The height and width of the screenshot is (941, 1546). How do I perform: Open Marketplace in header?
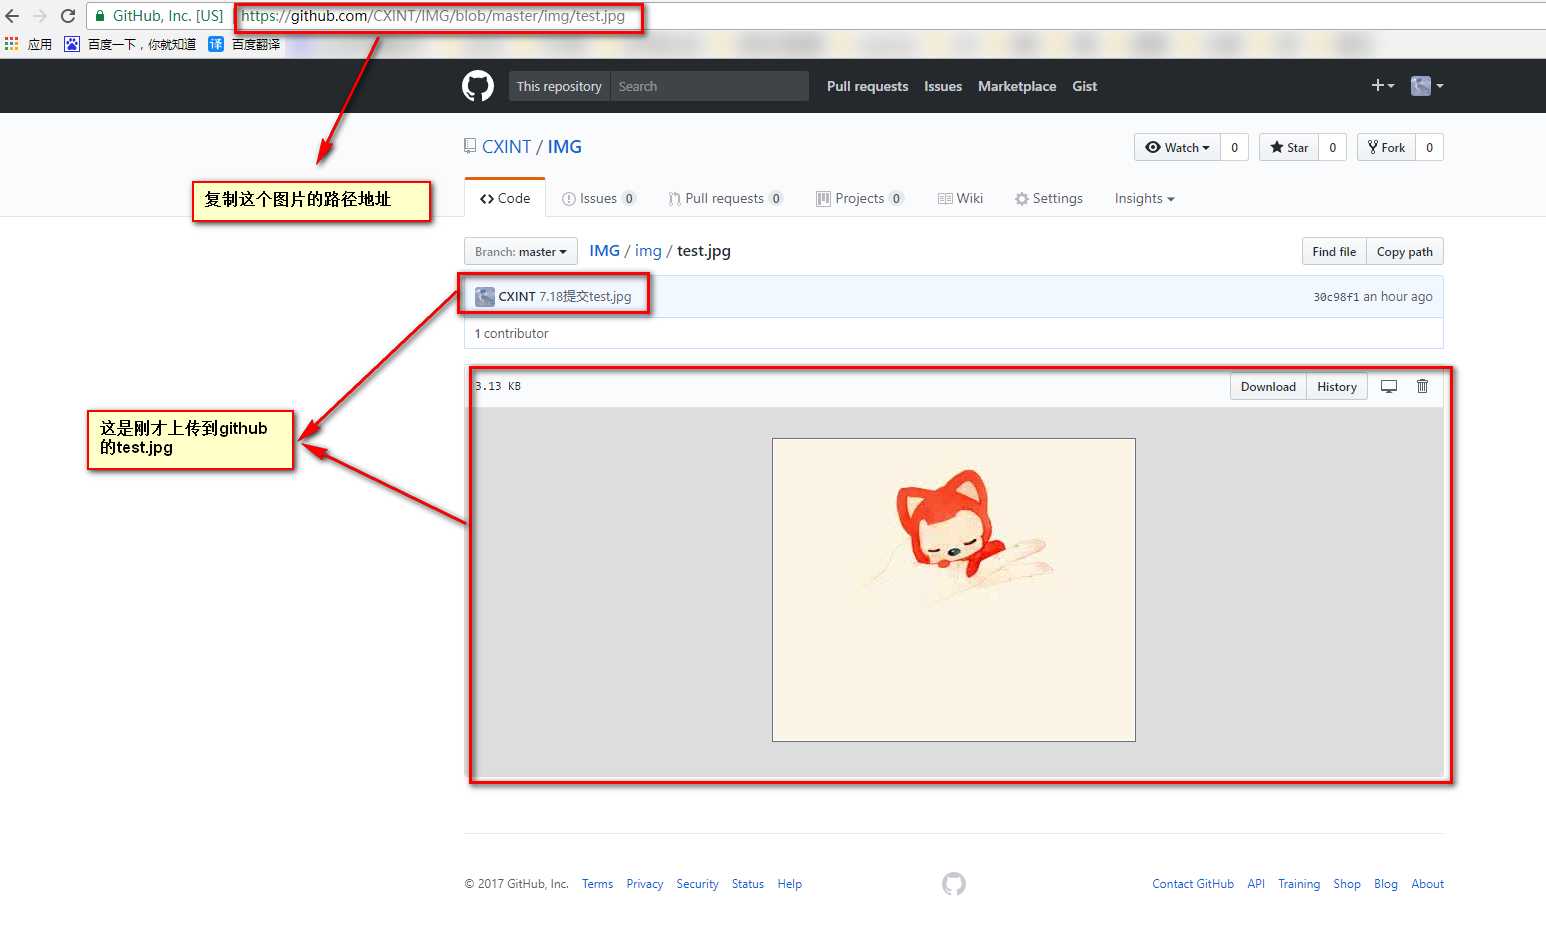point(1017,86)
